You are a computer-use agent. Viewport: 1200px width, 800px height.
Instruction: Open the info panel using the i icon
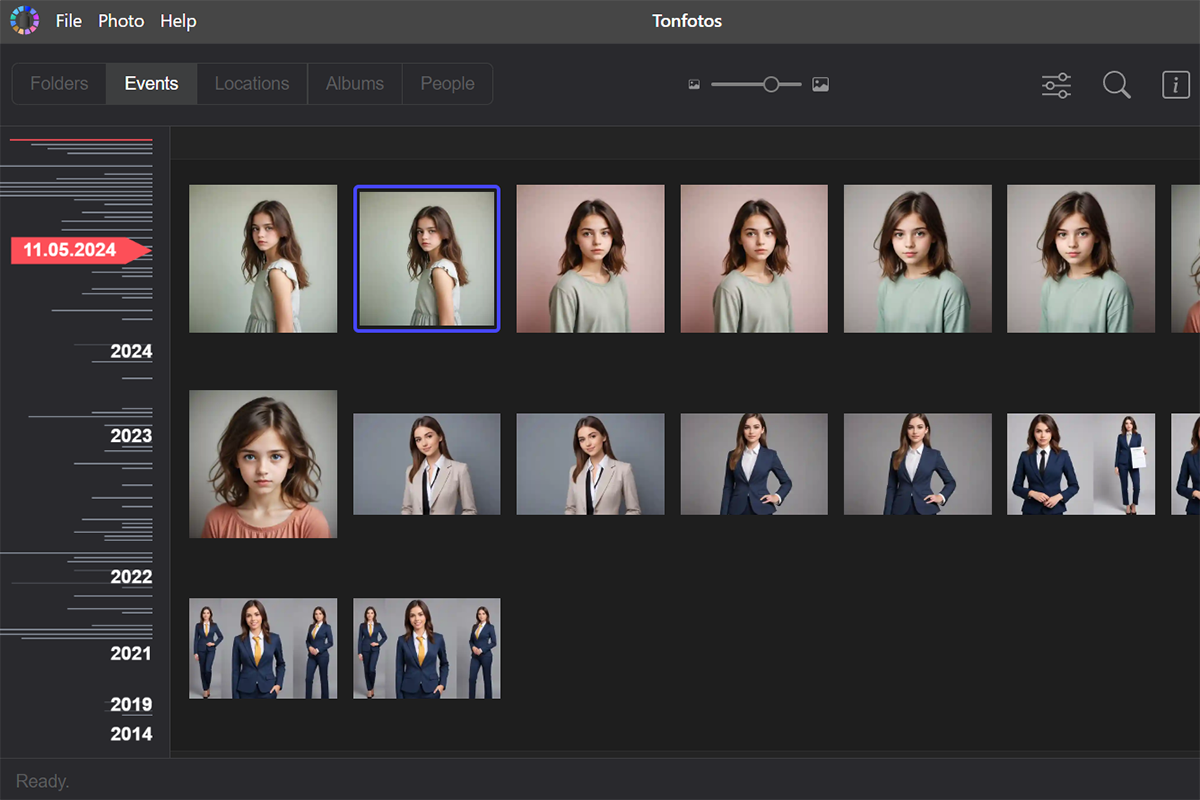(1177, 85)
